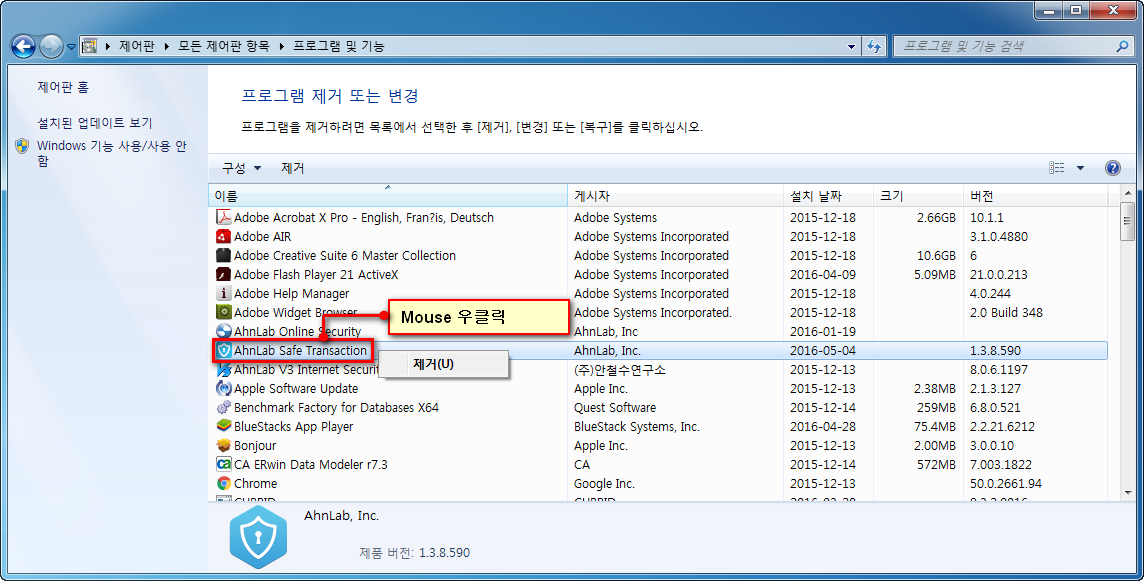Viewport: 1144px width, 581px height.
Task: Go to 모든 제어판 항목 breadcrumb
Action: pyautogui.click(x=223, y=46)
